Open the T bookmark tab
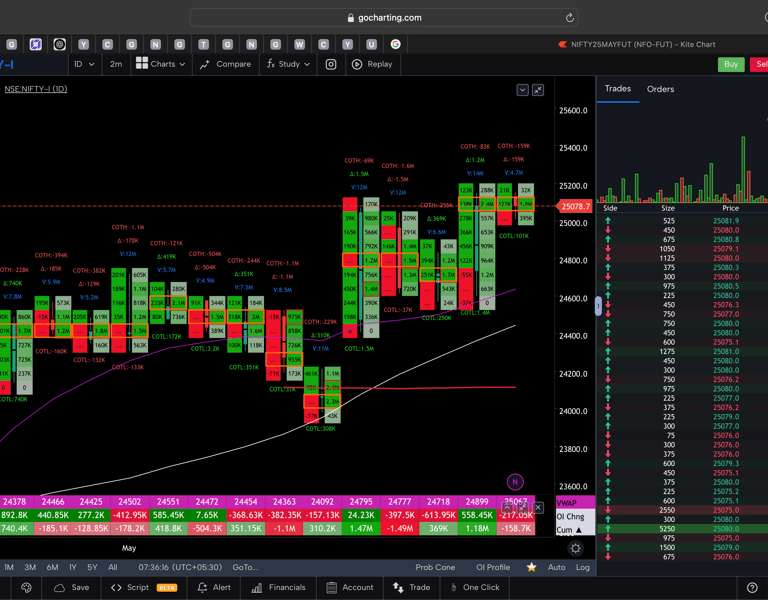This screenshot has width=768, height=600. pyautogui.click(x=203, y=45)
